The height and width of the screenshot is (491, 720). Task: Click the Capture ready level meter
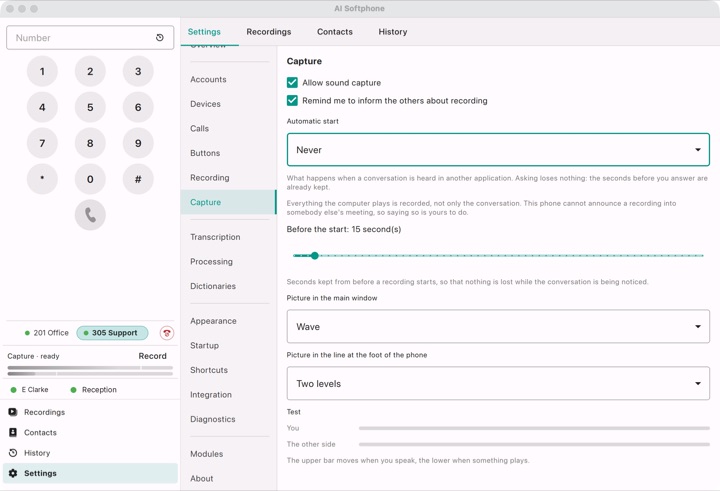coord(90,371)
